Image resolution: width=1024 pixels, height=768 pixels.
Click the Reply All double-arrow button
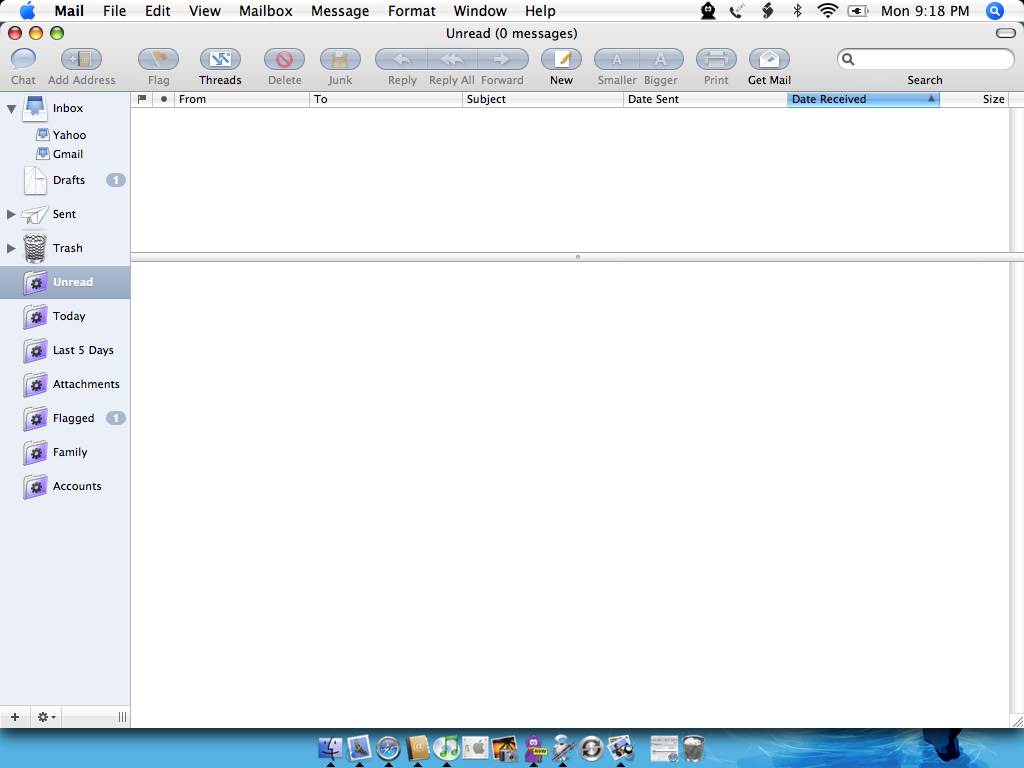[452, 59]
